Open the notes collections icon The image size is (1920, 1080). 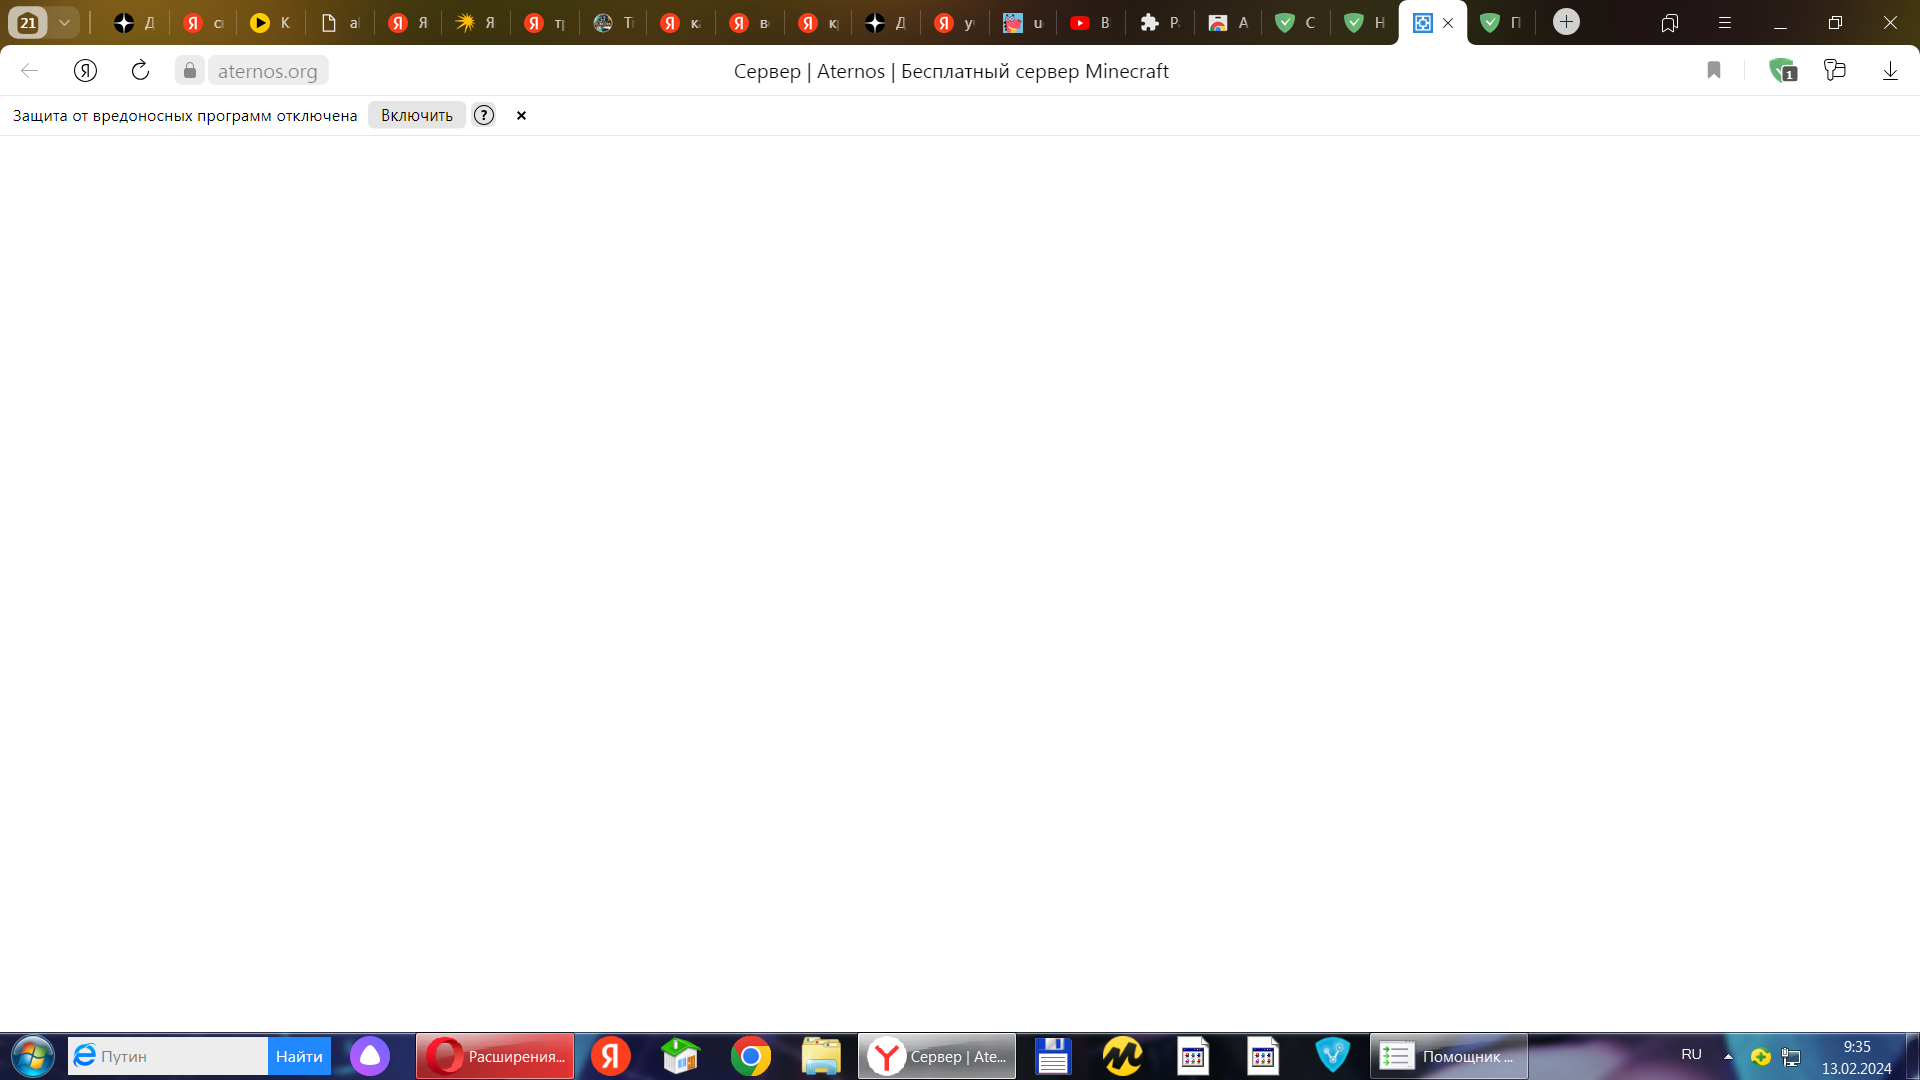pyautogui.click(x=1835, y=70)
